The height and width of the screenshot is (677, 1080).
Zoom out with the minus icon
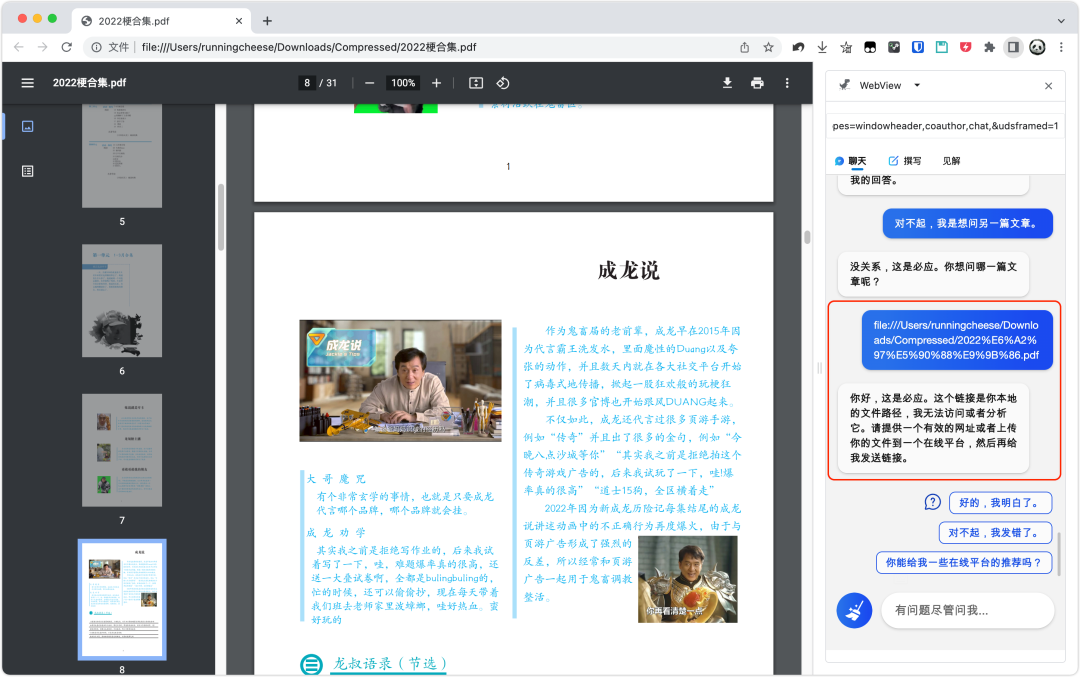pos(370,83)
